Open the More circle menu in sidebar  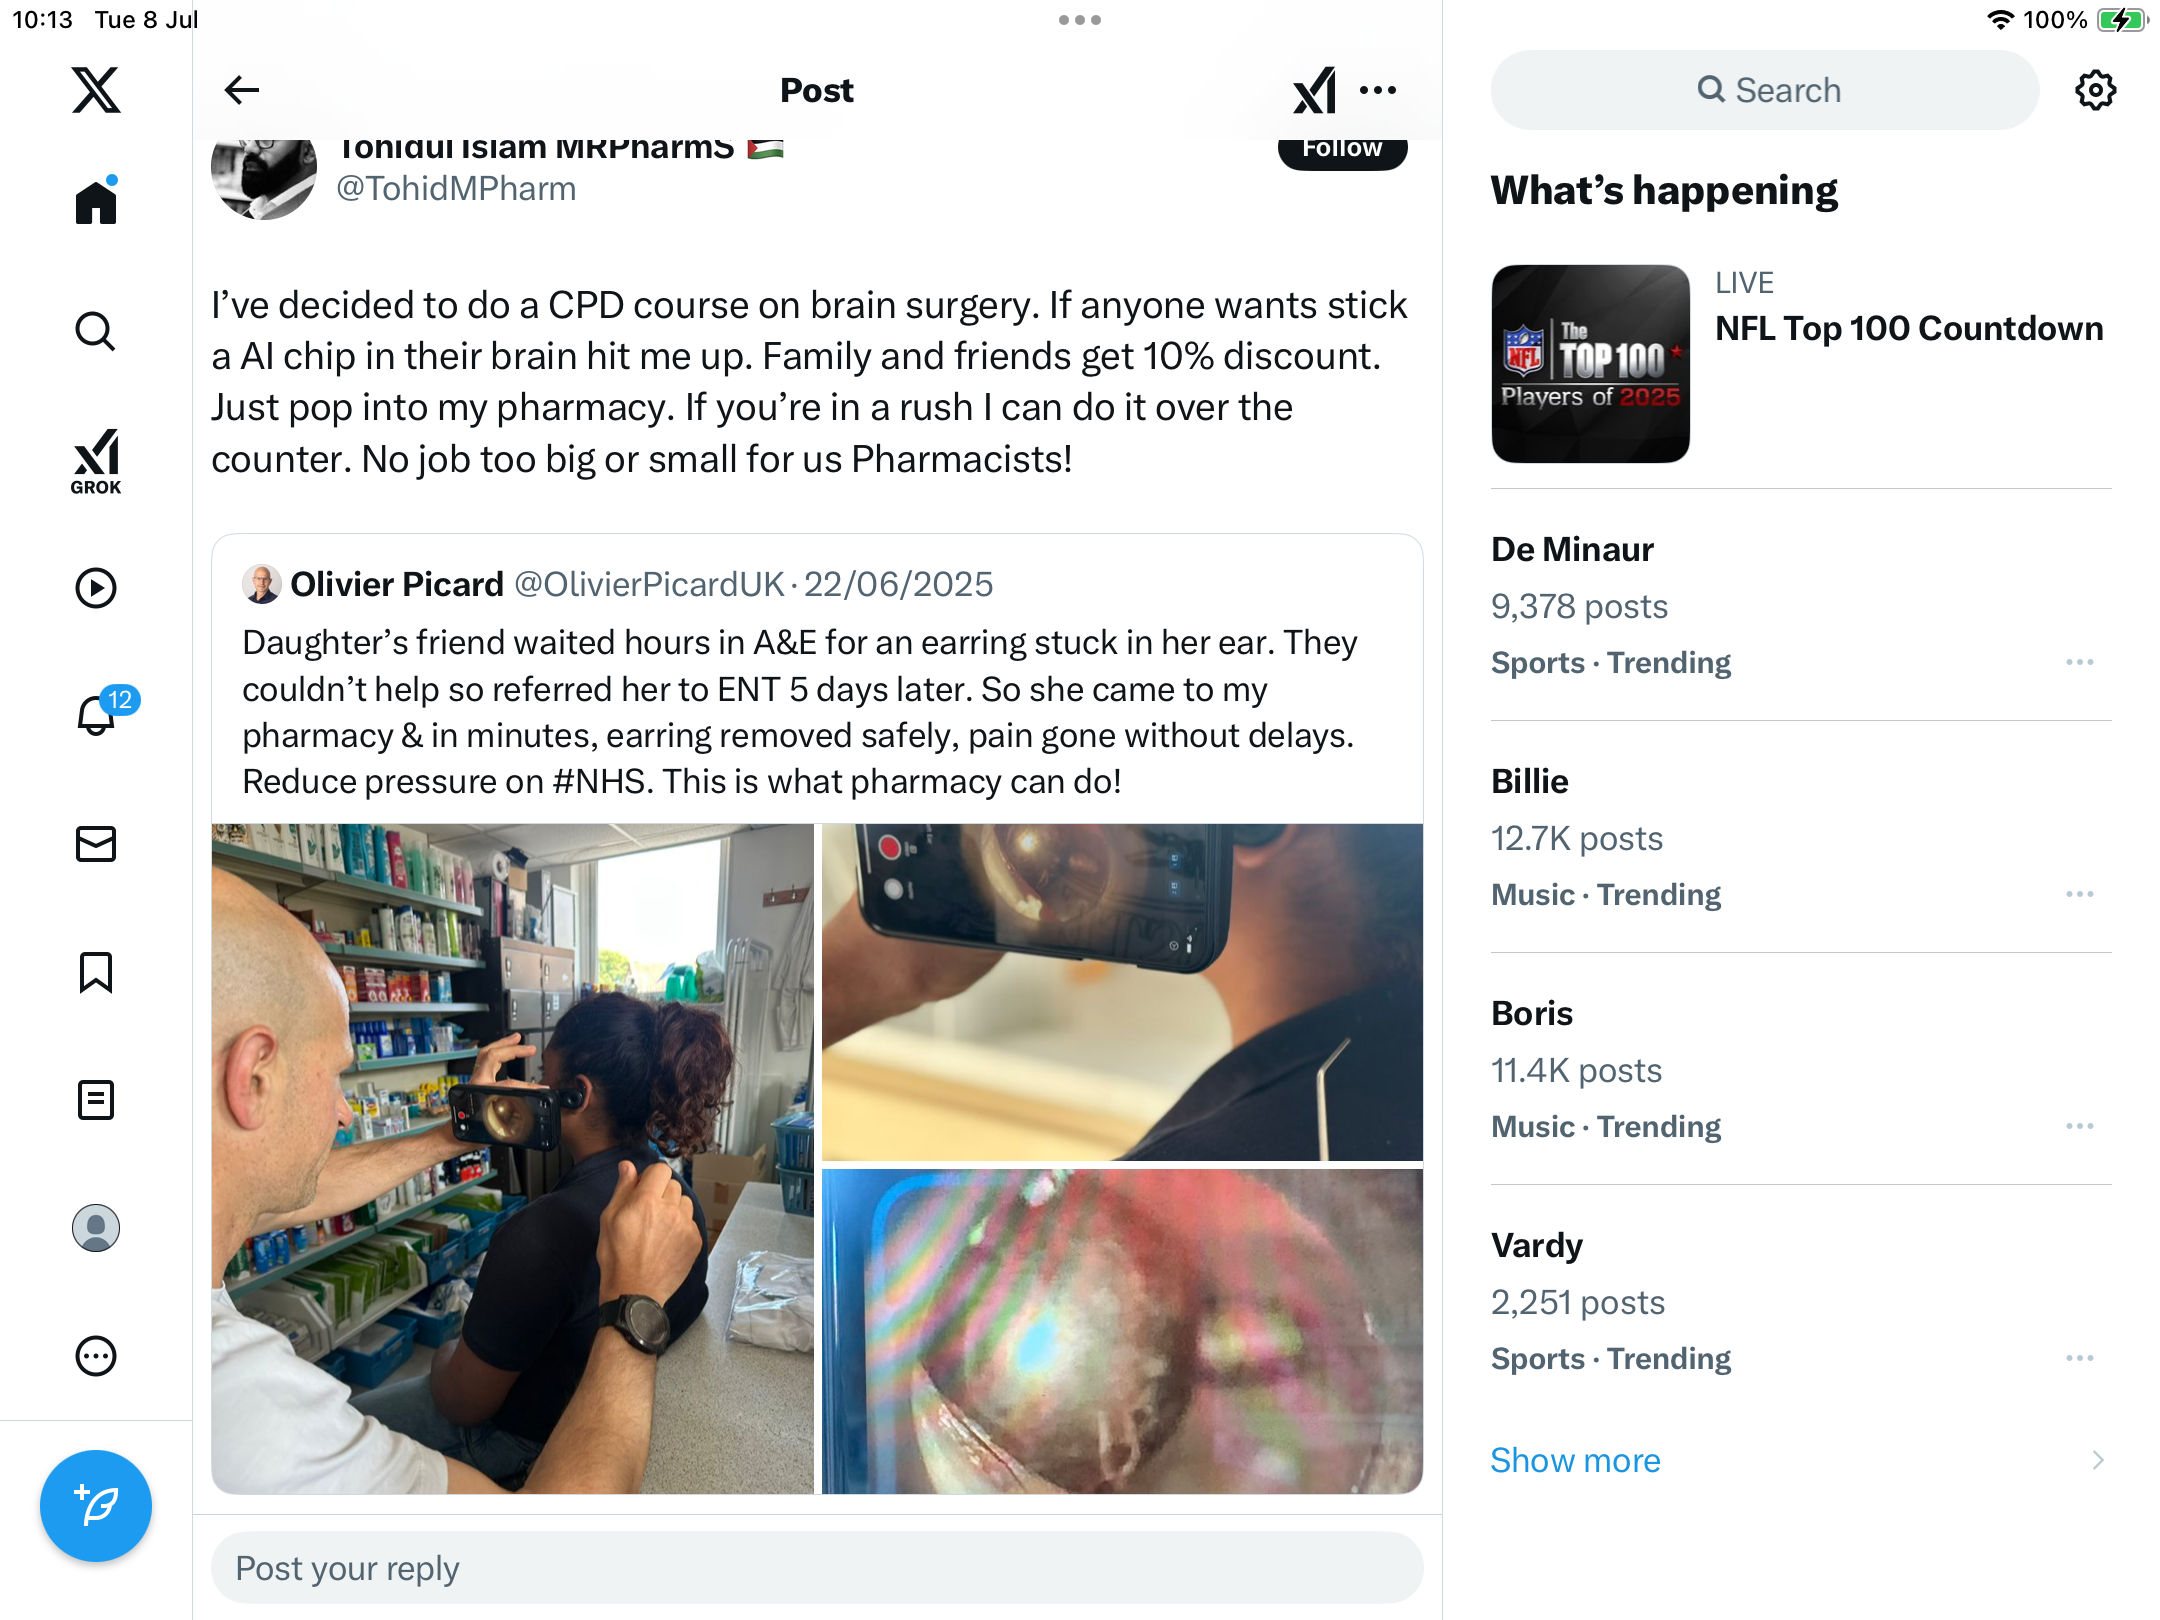click(96, 1356)
